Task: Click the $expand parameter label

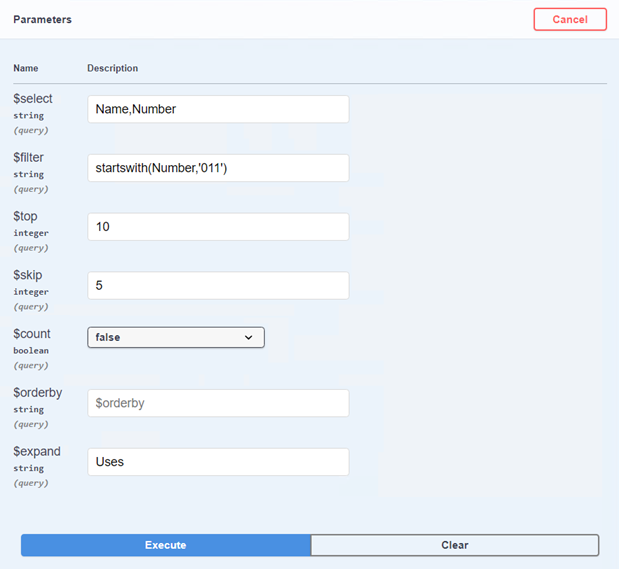Action: (x=37, y=451)
